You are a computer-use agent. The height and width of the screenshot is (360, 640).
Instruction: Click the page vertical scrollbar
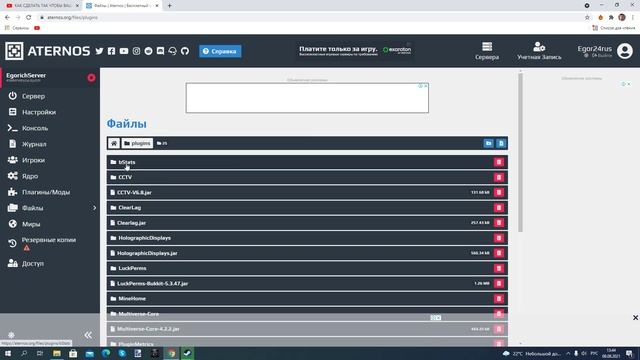pos(520,153)
